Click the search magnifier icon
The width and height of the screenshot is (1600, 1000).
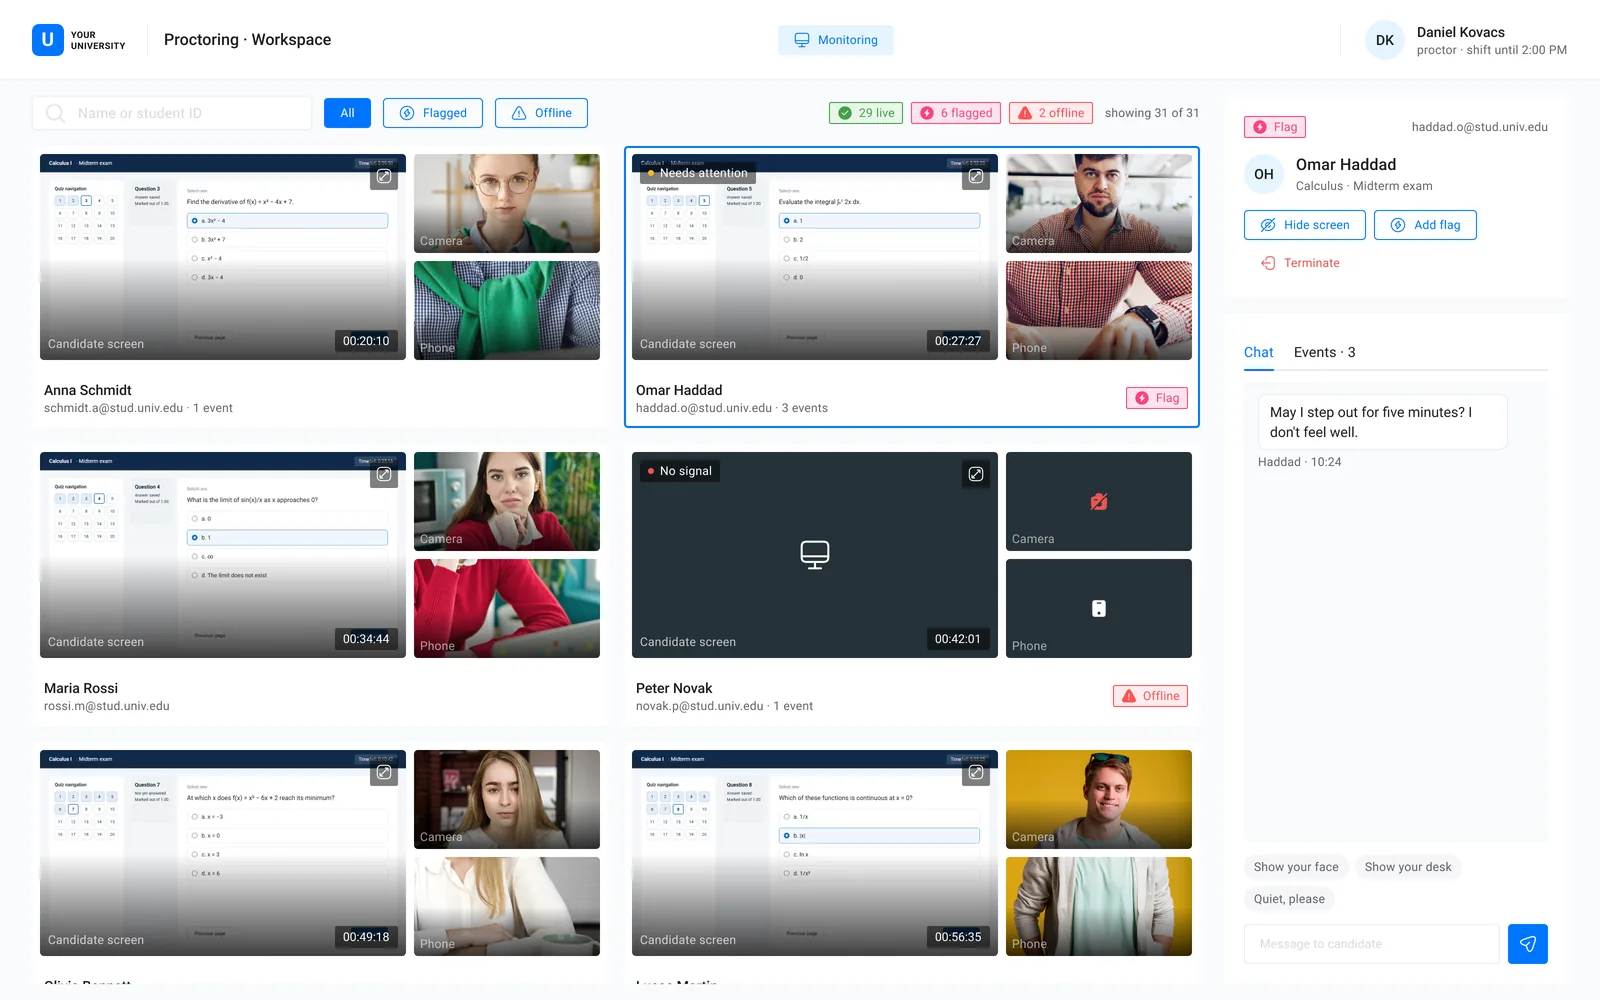click(x=56, y=113)
